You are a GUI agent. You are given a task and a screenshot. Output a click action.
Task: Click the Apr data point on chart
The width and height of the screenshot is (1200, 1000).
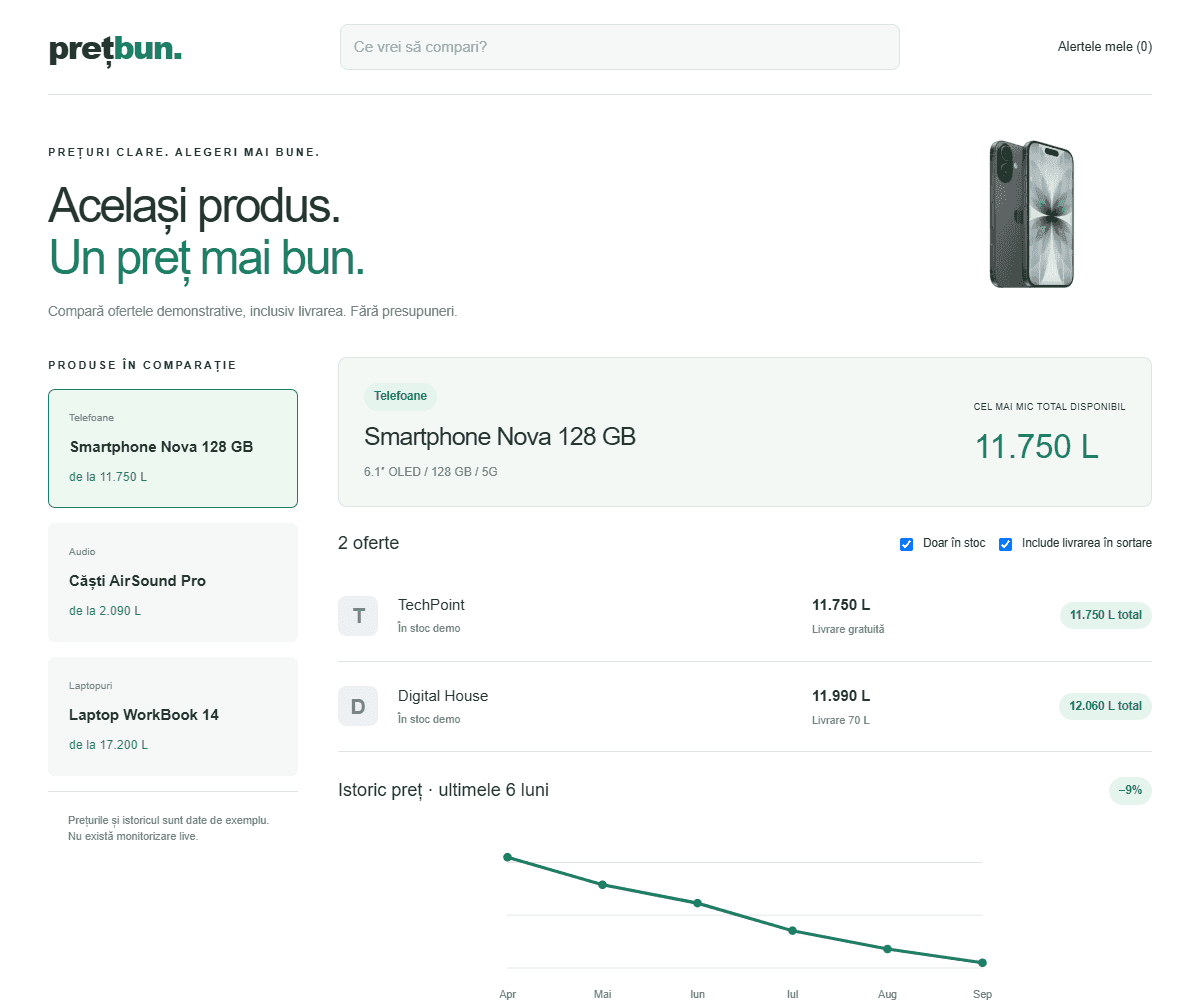pos(508,857)
